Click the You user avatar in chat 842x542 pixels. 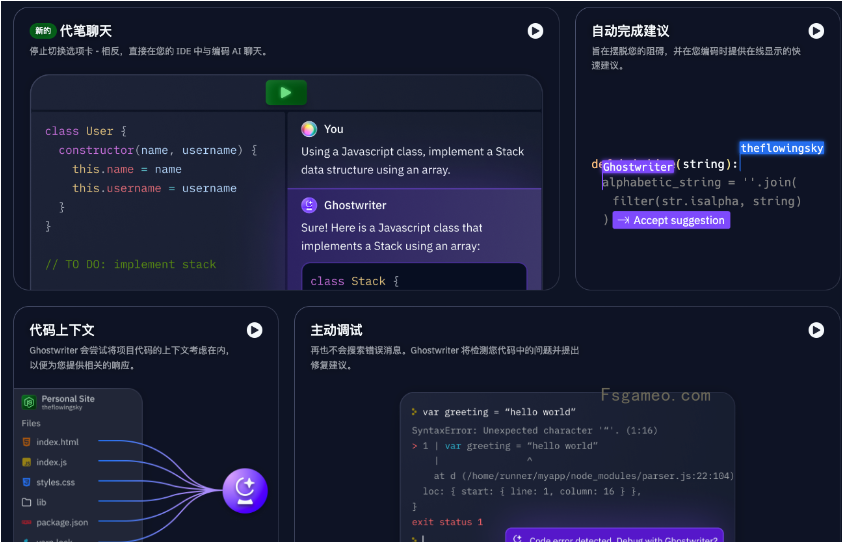coord(309,129)
